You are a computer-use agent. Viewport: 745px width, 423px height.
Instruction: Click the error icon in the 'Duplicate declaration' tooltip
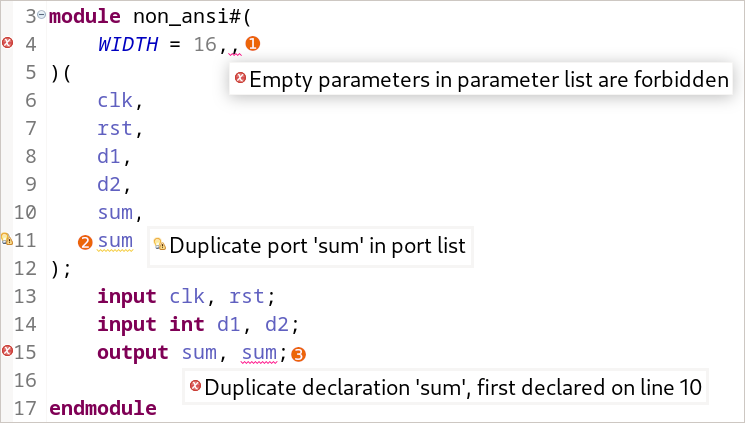click(x=195, y=385)
